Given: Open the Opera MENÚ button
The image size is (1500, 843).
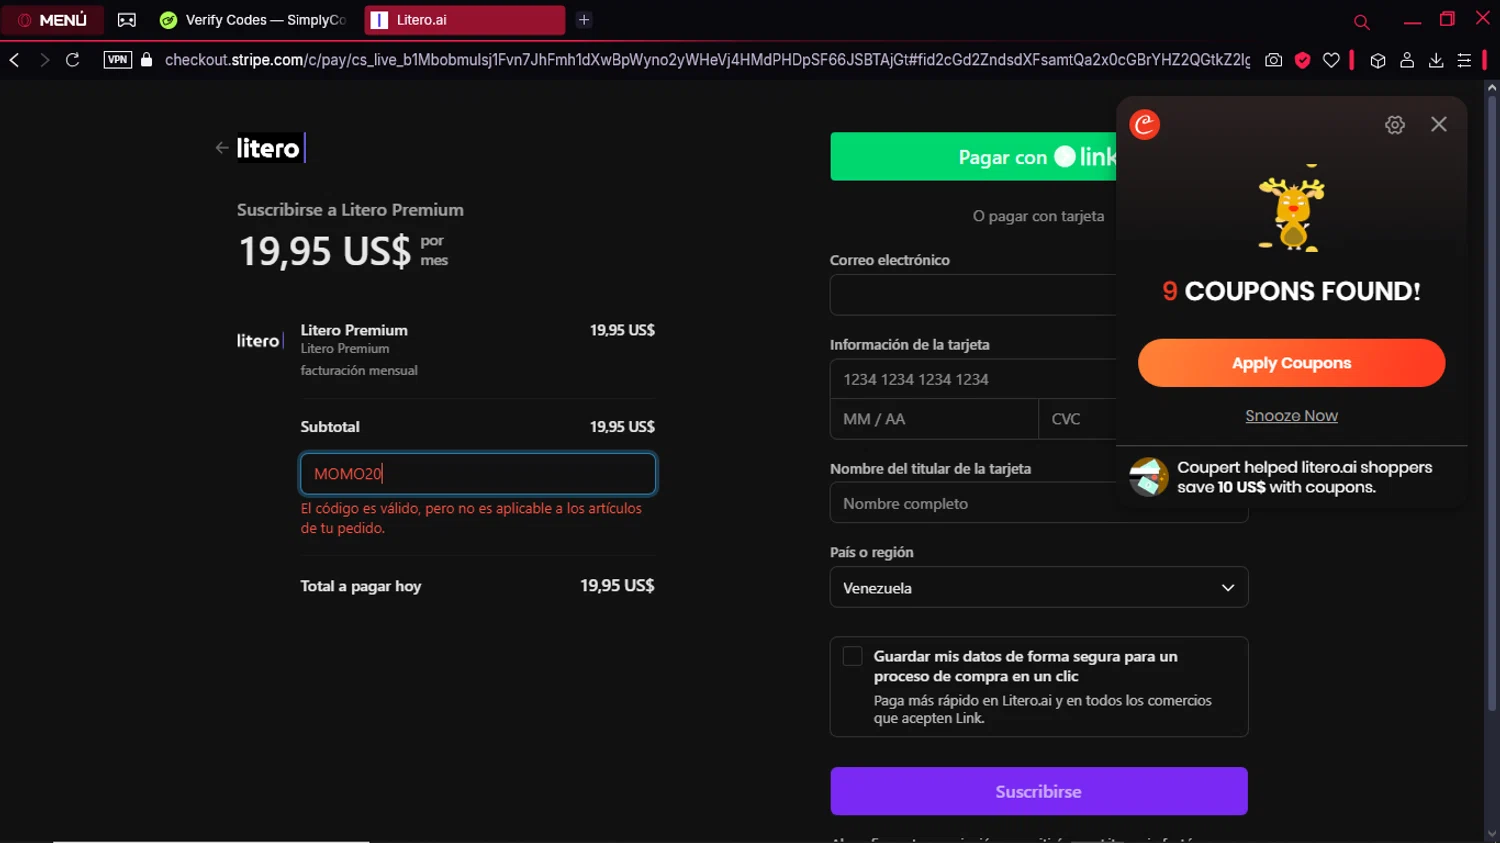Looking at the screenshot, I should click(52, 20).
